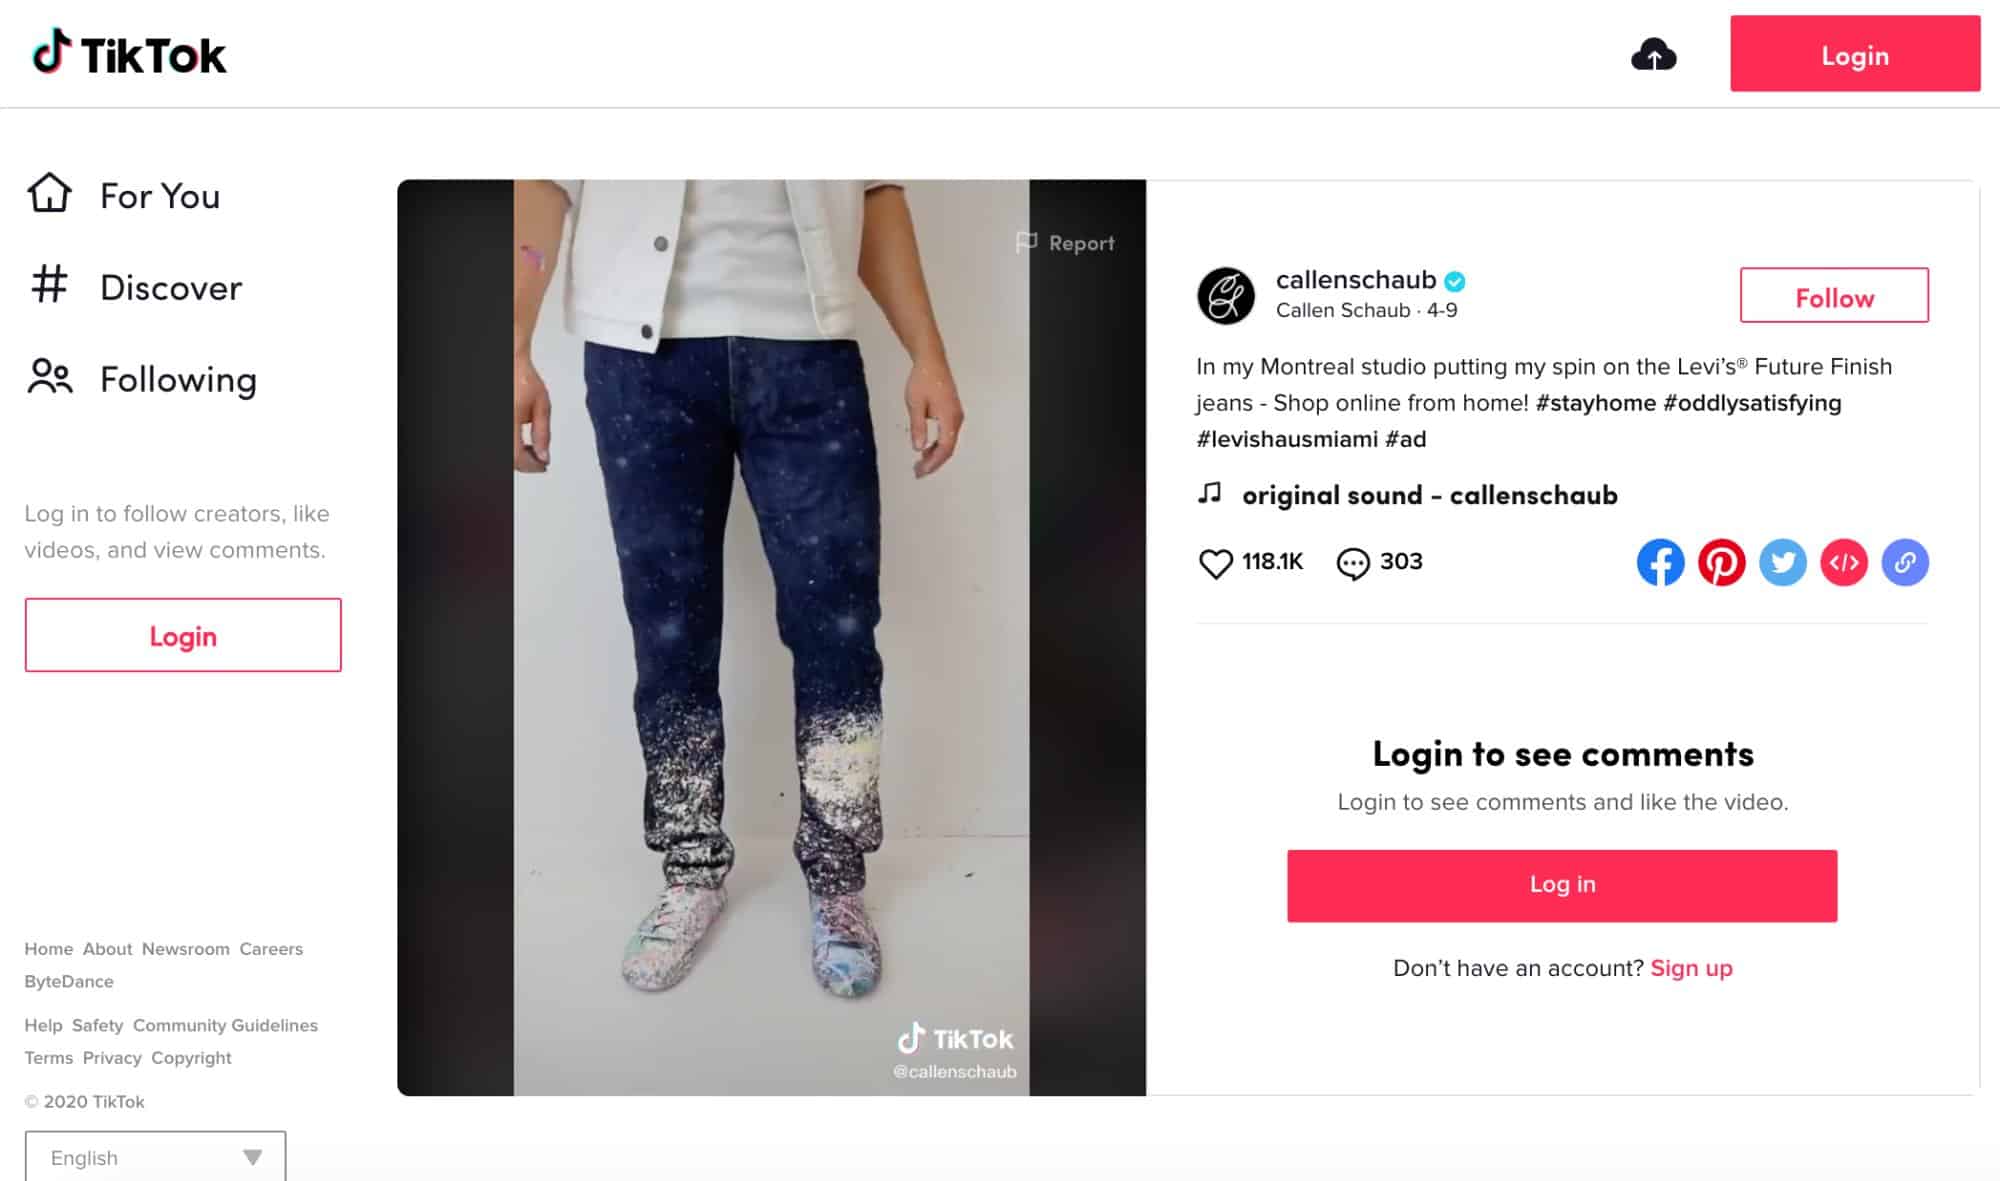Select the Discover menu item

point(170,287)
